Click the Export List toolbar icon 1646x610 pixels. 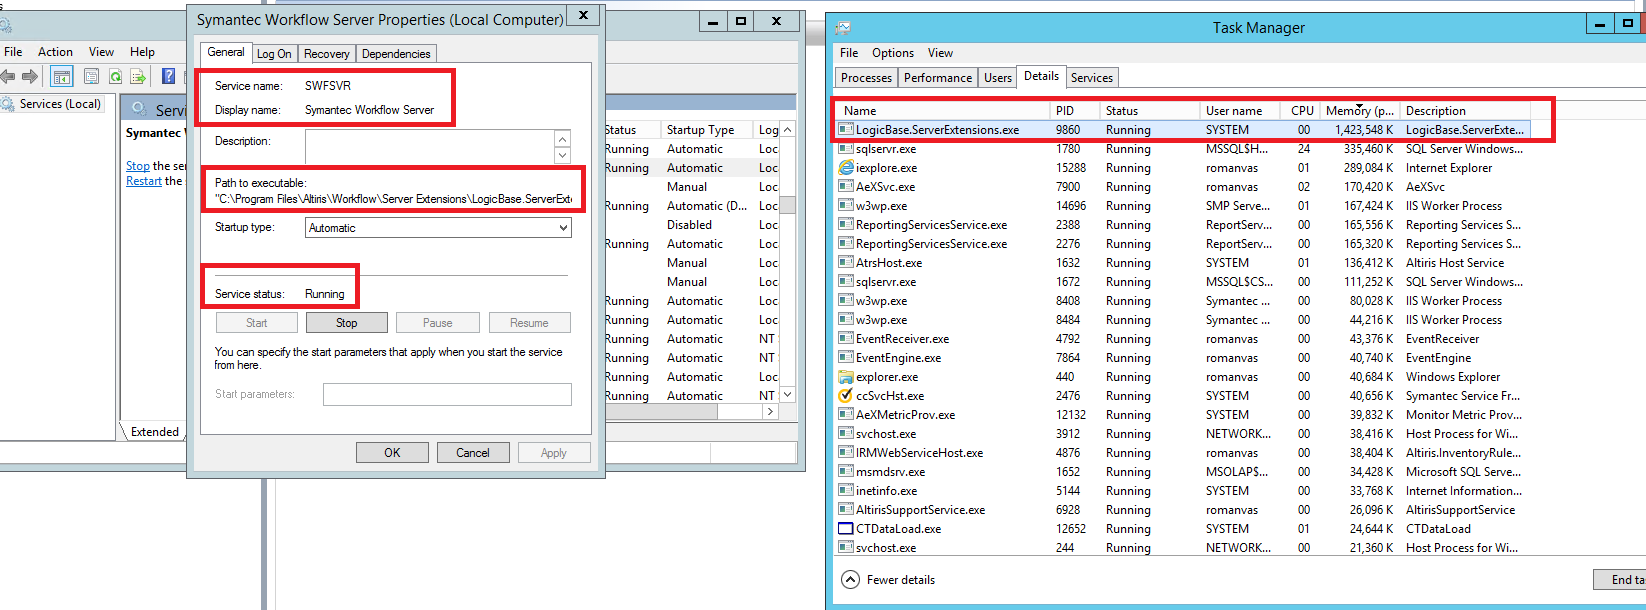(138, 77)
